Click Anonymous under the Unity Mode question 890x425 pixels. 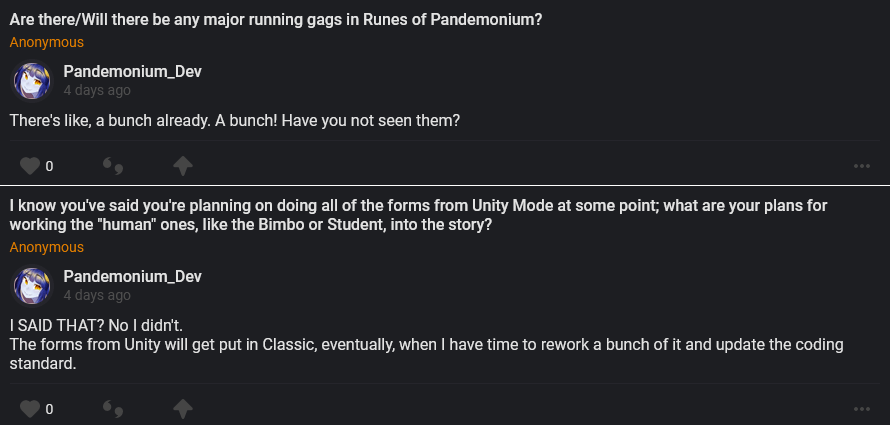click(47, 247)
